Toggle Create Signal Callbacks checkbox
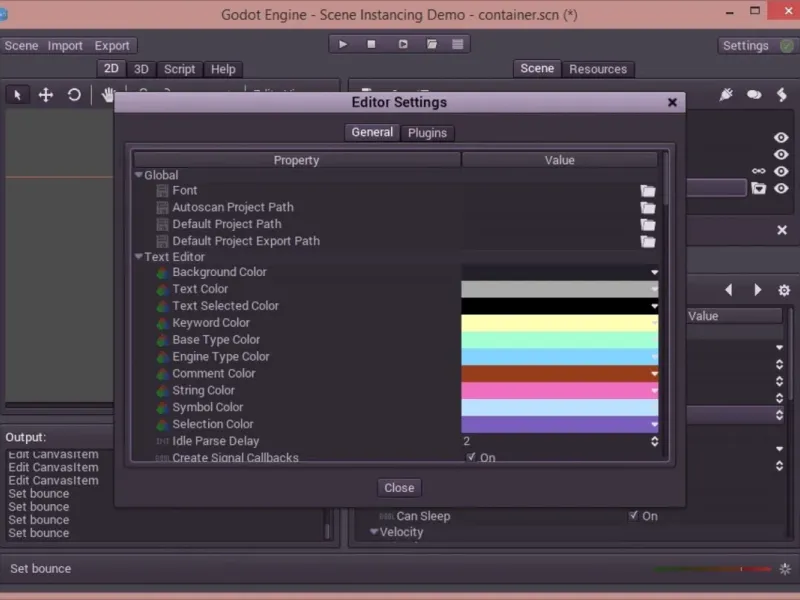Image resolution: width=800 pixels, height=600 pixels. 471,457
